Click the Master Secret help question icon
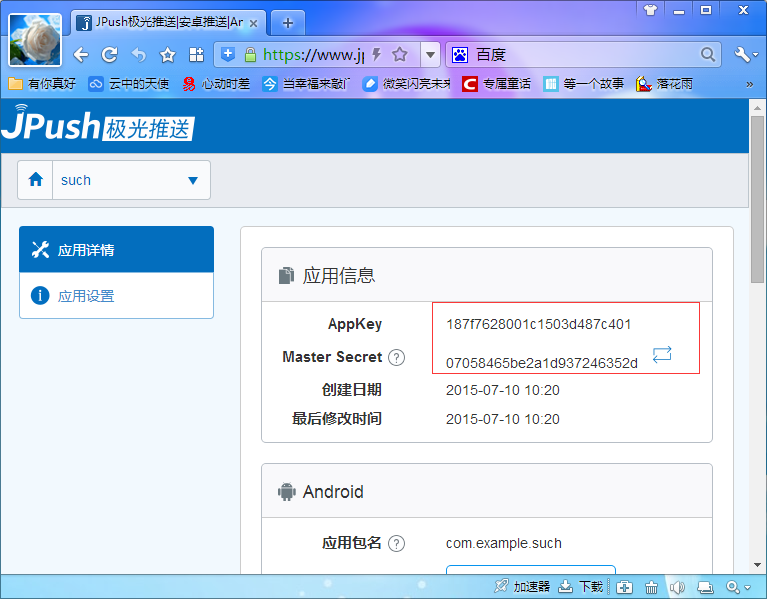 click(396, 357)
